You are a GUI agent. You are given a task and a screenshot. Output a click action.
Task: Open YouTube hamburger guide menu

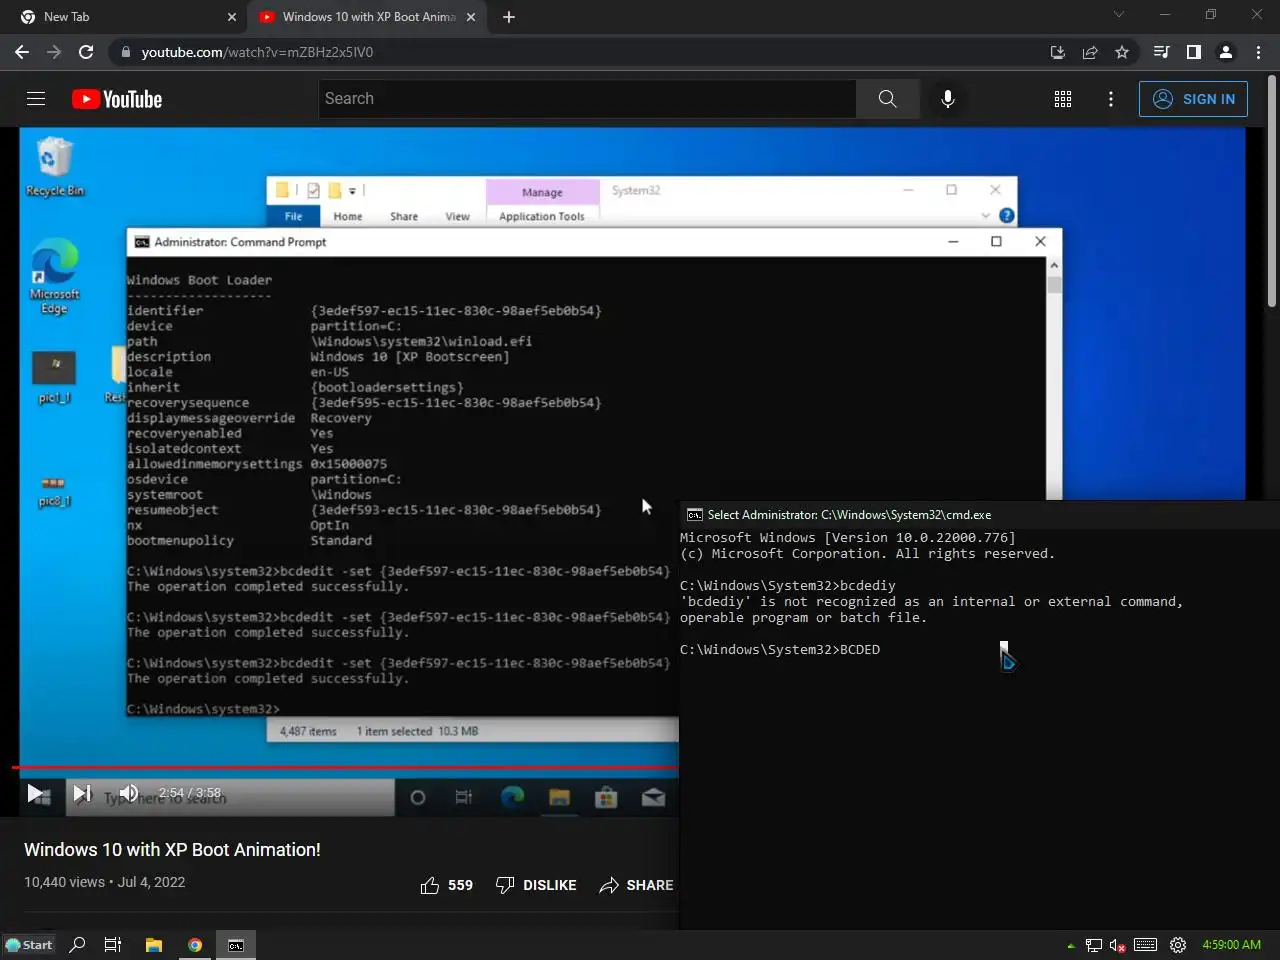point(36,99)
